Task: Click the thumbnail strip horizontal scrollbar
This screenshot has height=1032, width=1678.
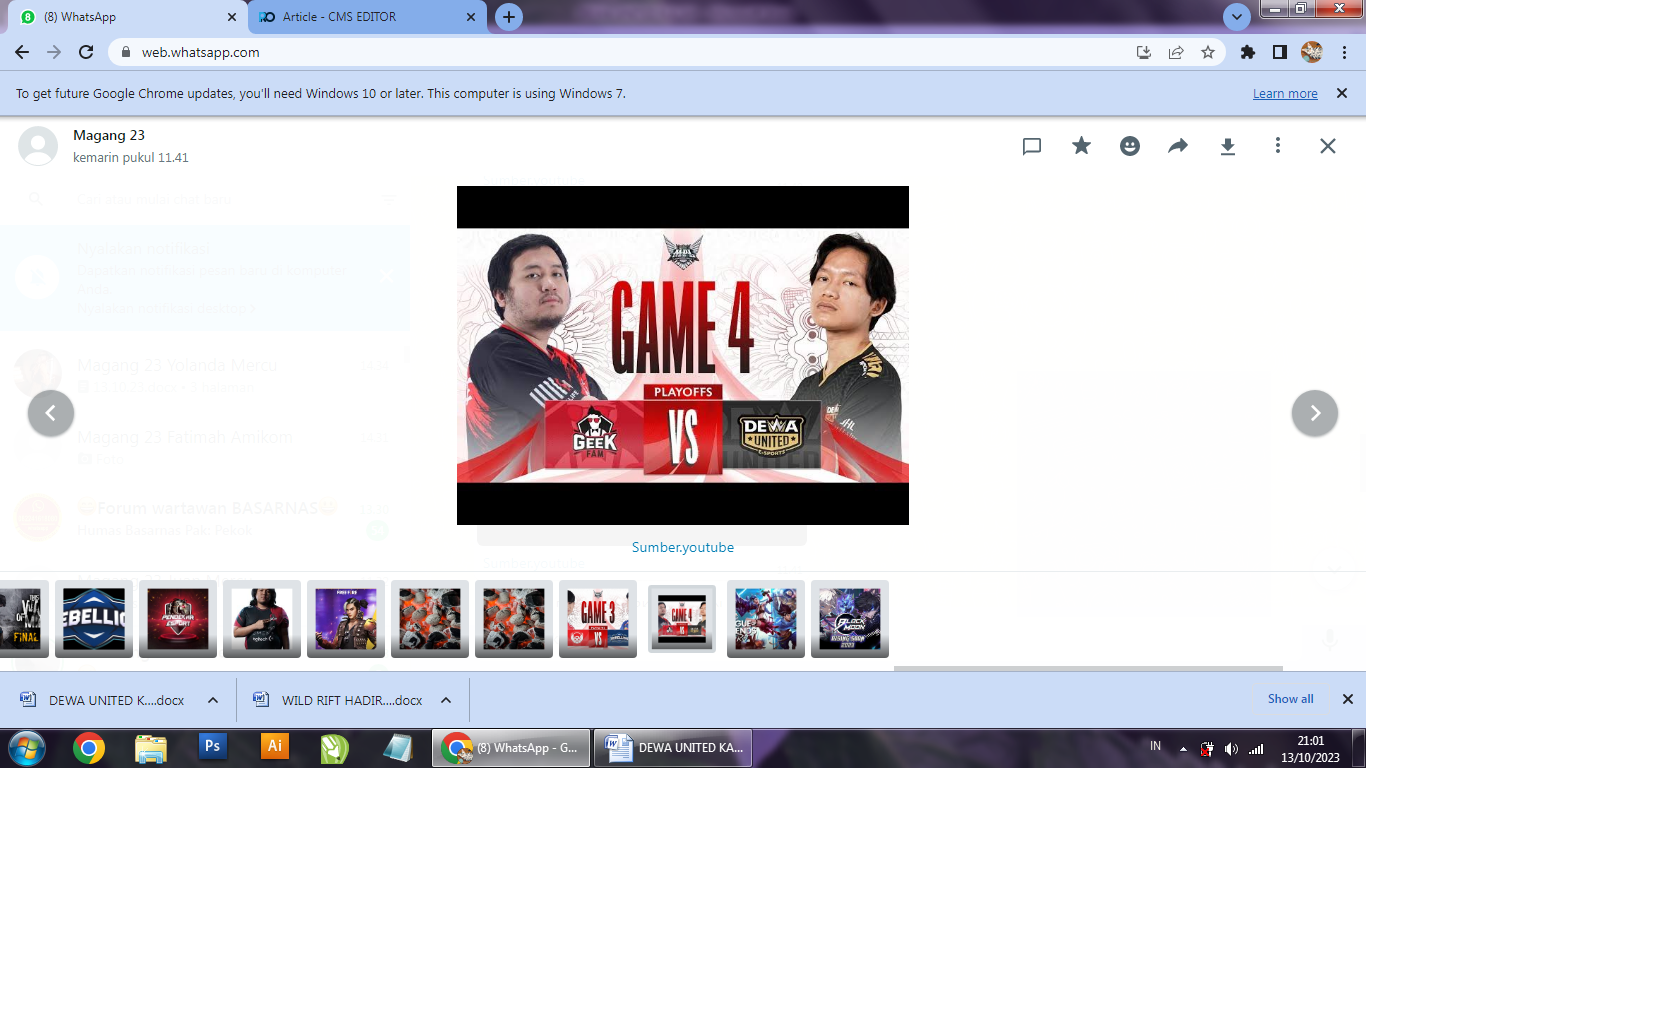Action: point(1088,668)
